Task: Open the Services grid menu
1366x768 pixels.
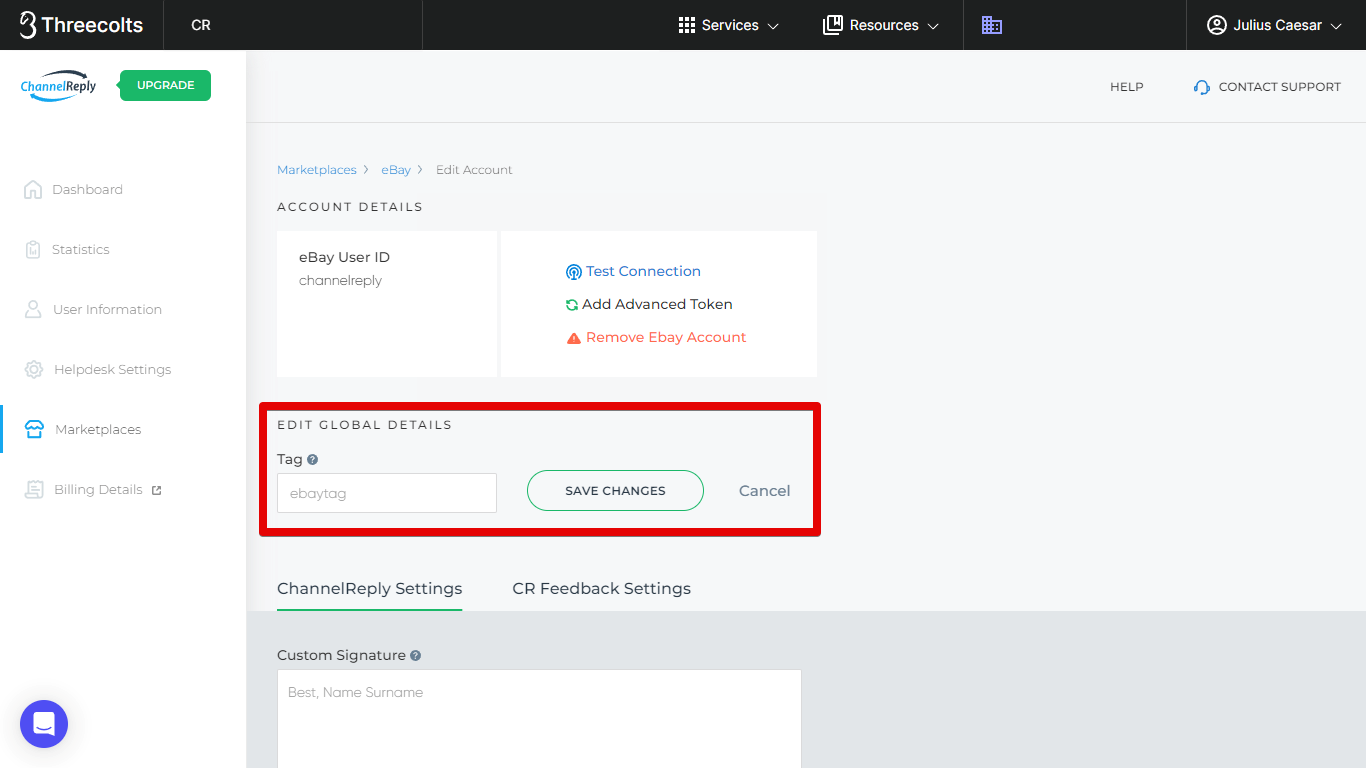Action: 728,25
